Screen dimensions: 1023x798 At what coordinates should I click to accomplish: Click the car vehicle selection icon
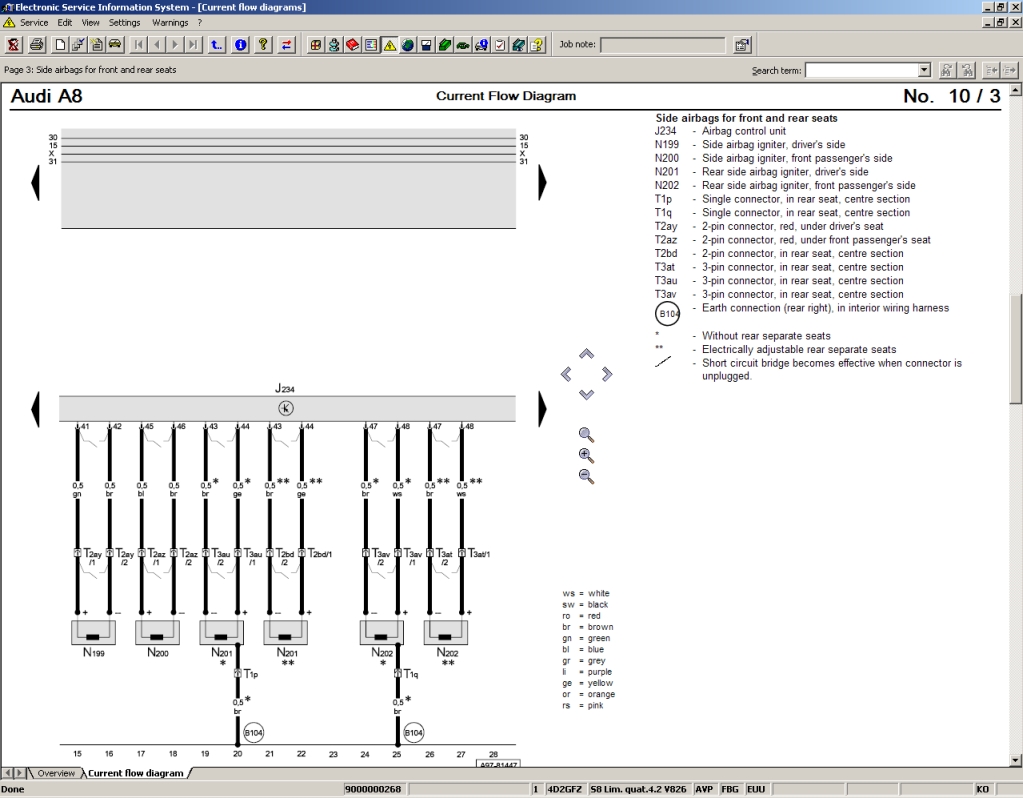(x=115, y=45)
